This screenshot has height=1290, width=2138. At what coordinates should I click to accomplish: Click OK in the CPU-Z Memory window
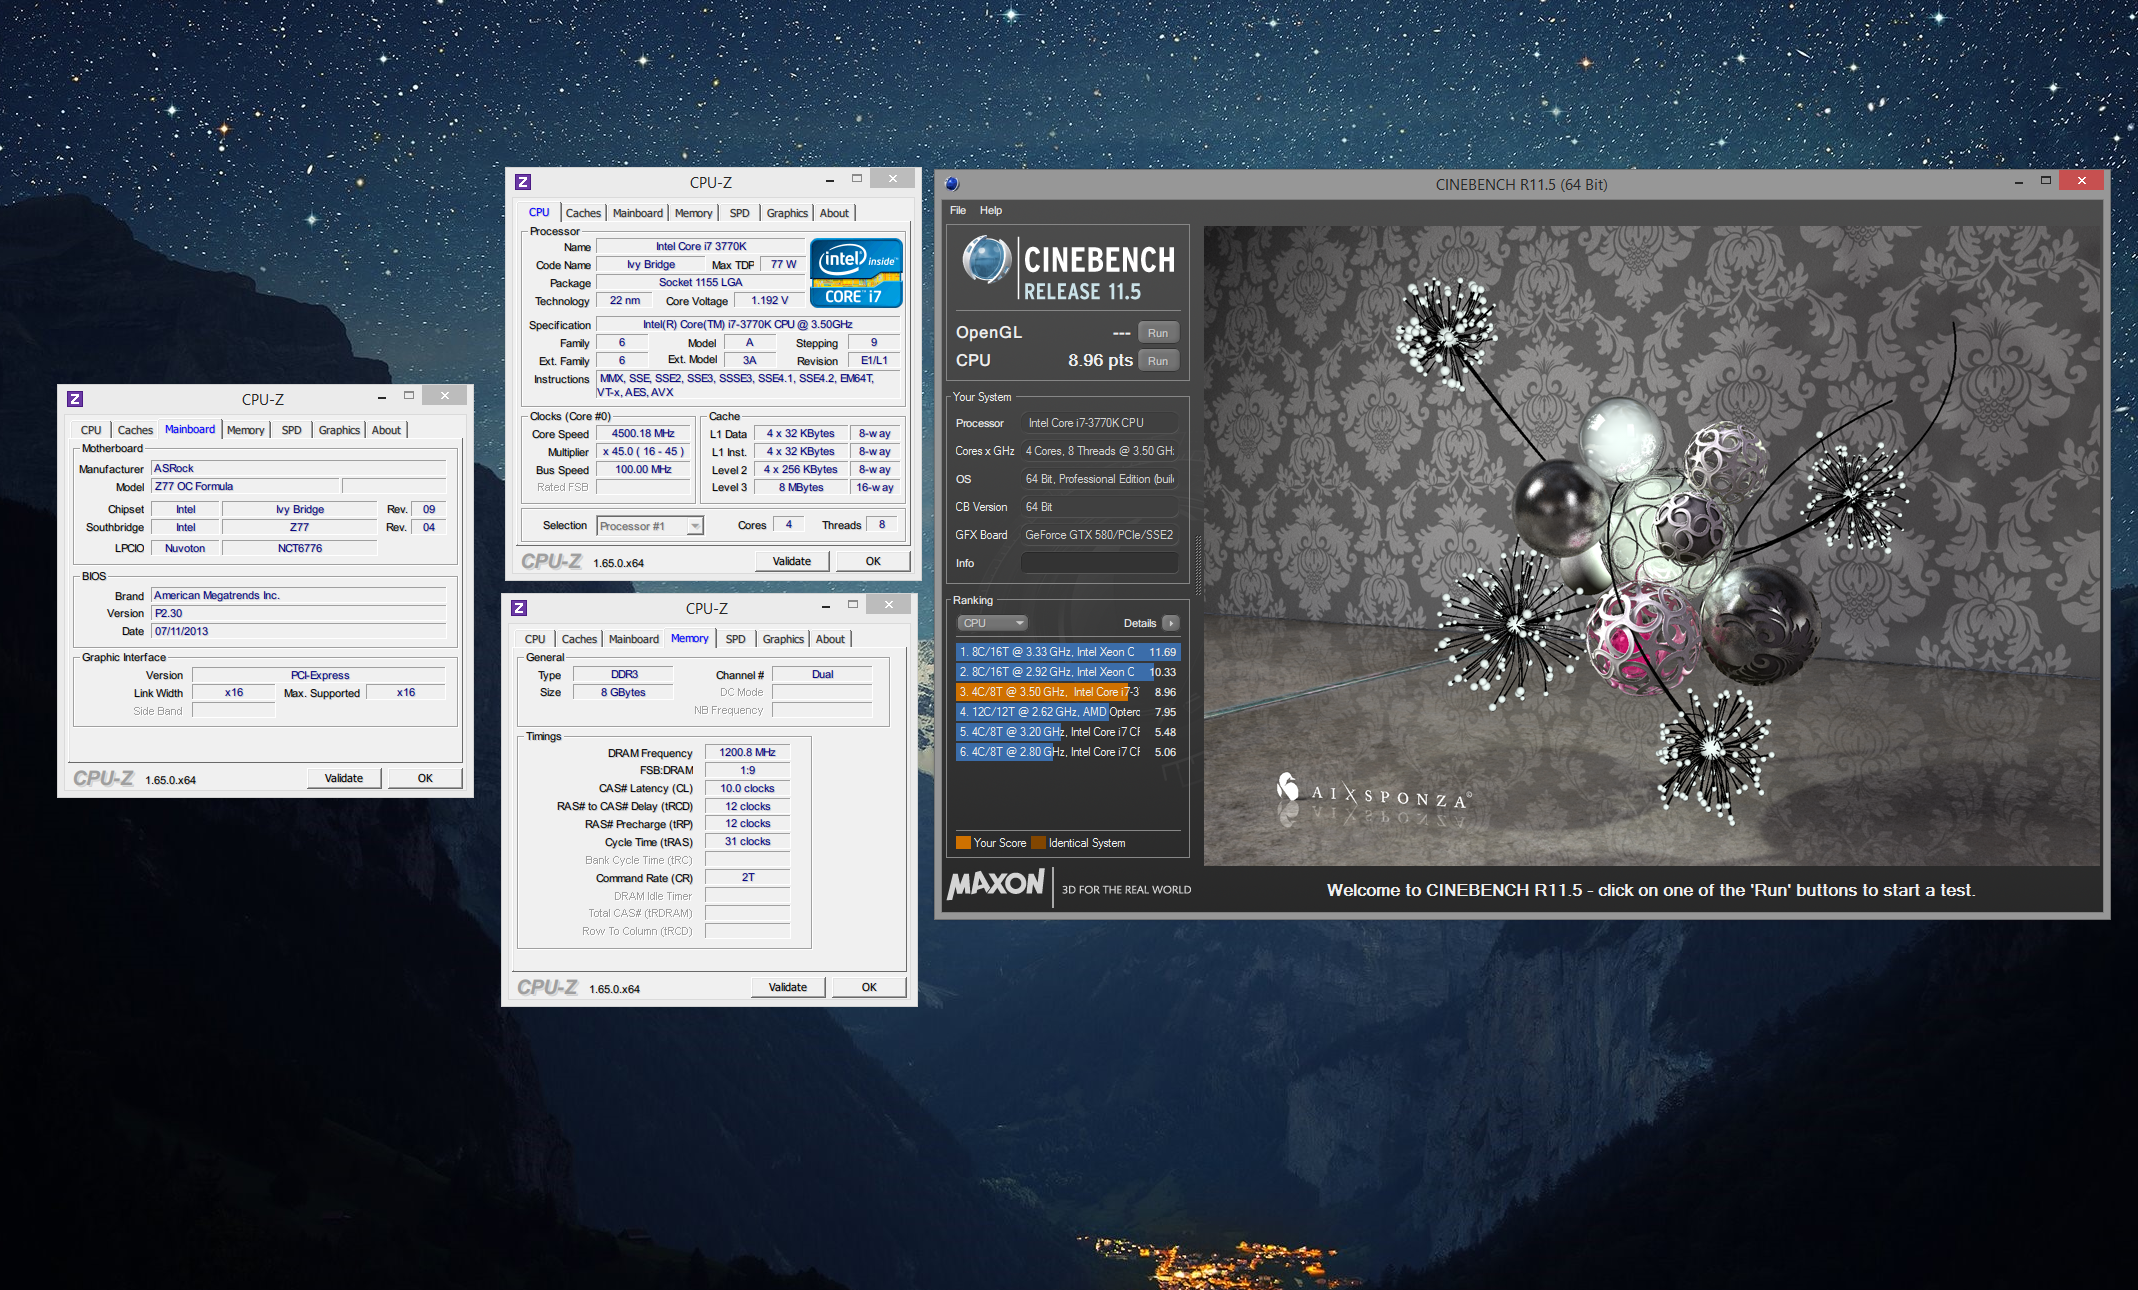tap(869, 987)
